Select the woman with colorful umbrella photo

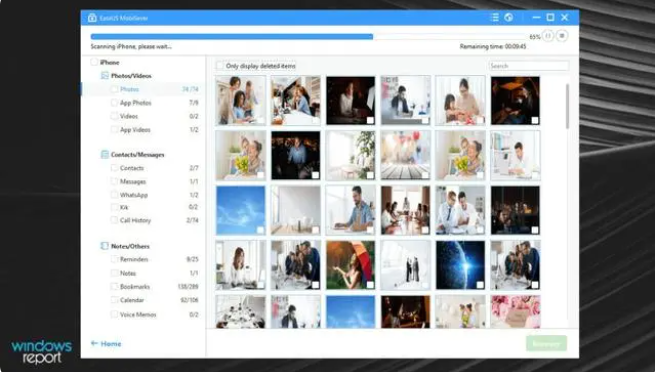[350, 265]
